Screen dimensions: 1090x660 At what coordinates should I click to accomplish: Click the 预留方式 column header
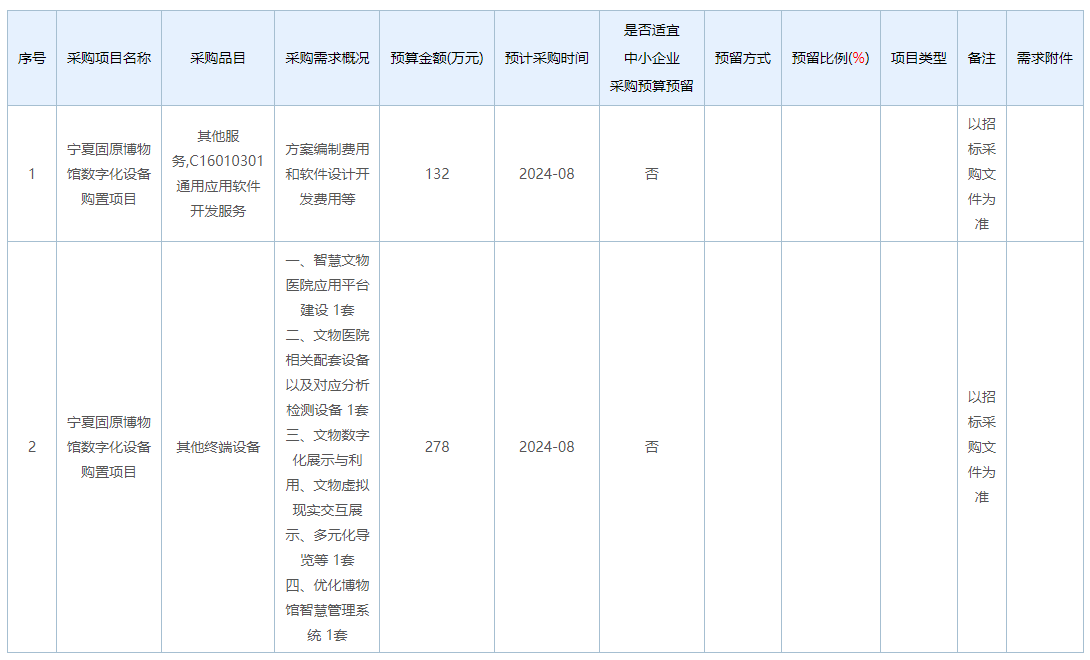[x=743, y=58]
